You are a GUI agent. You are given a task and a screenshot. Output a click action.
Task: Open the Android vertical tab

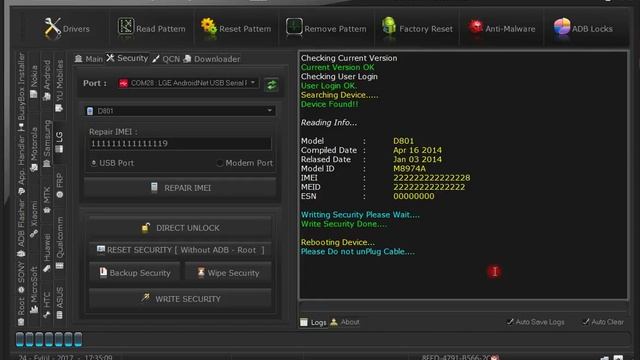[47, 80]
